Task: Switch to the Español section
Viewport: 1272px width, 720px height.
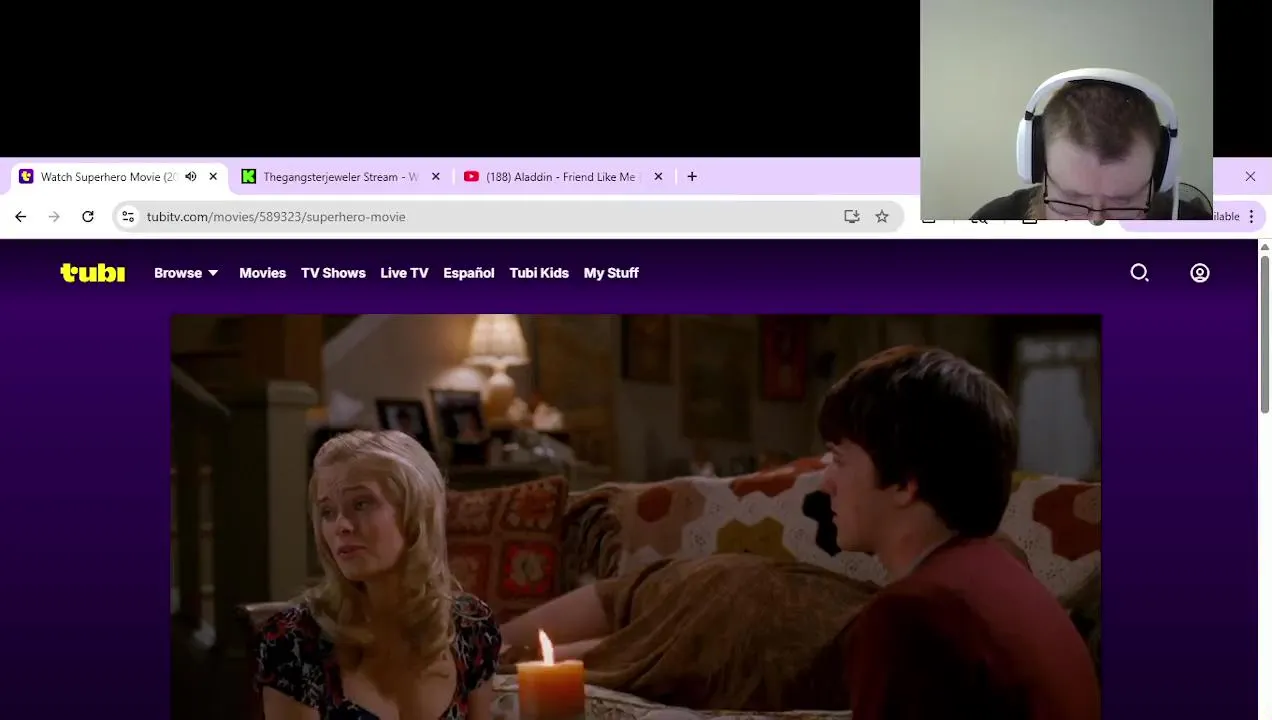Action: pos(469,273)
